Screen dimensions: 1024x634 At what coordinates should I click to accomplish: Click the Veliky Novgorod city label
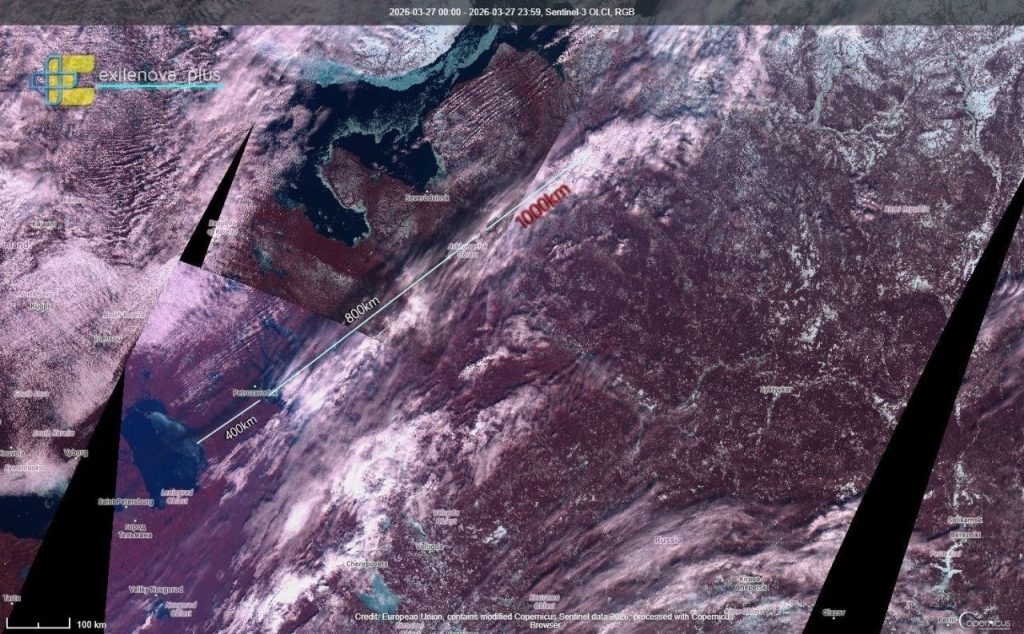coord(157,589)
